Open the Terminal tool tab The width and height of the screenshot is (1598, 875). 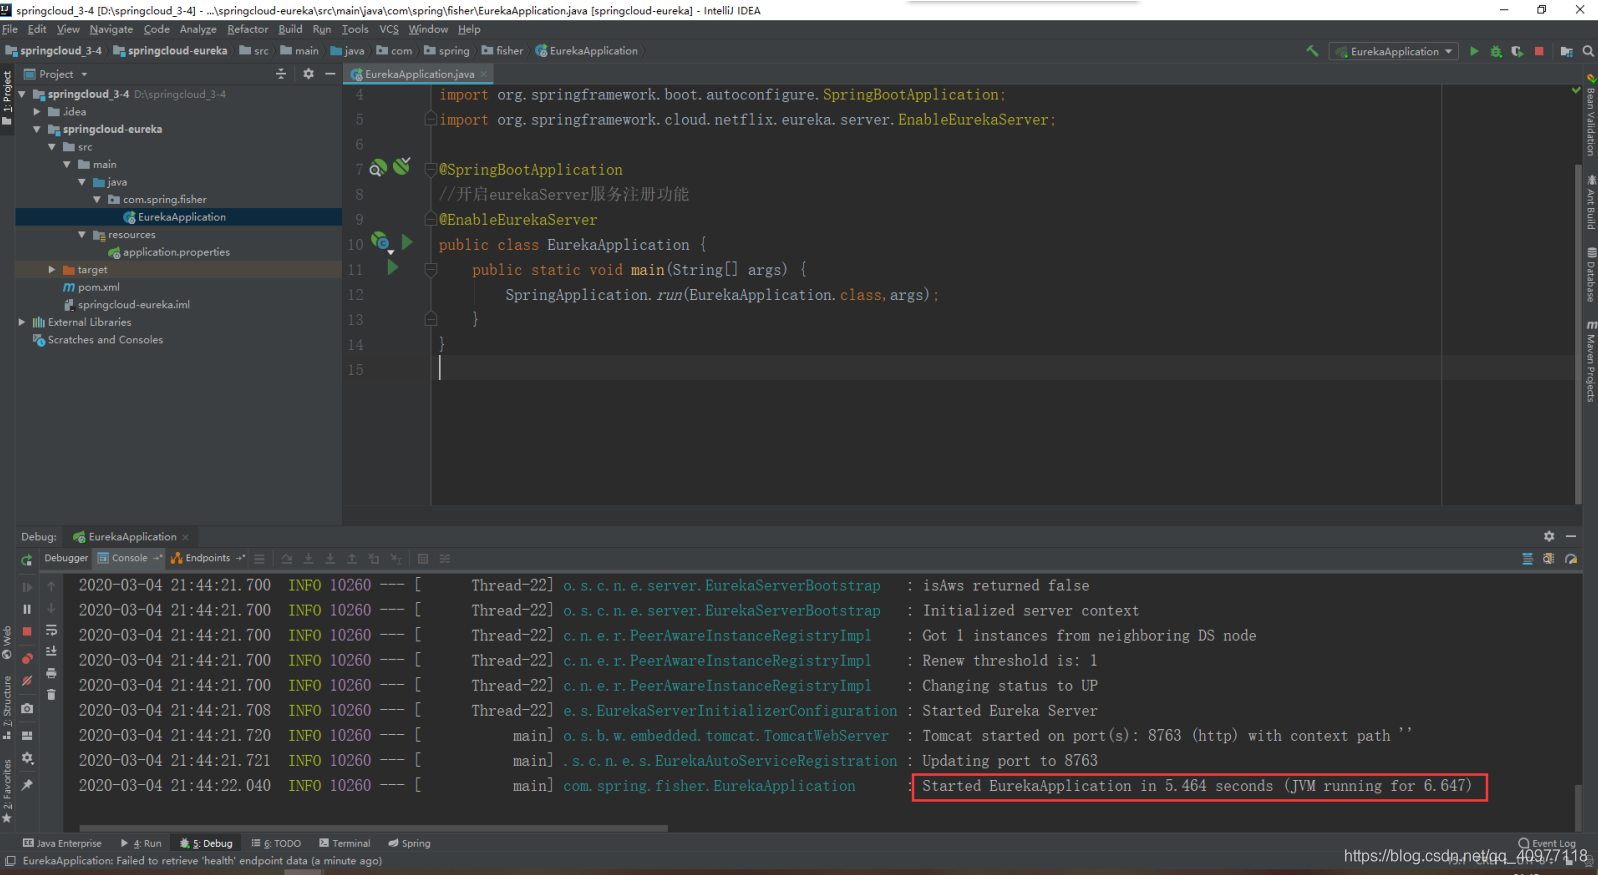[344, 843]
